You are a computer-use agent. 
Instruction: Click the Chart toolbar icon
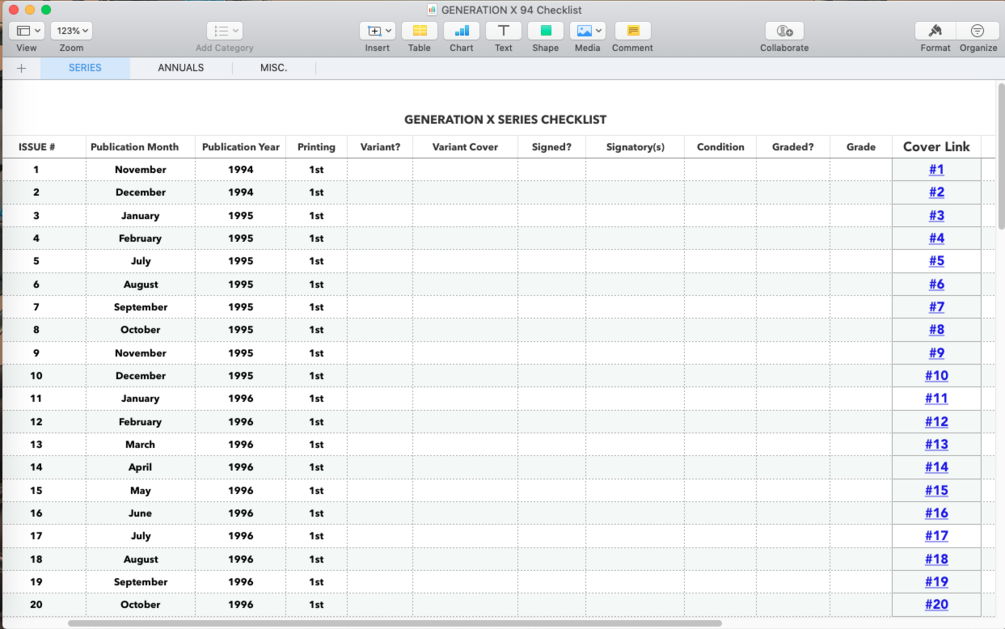pos(461,31)
